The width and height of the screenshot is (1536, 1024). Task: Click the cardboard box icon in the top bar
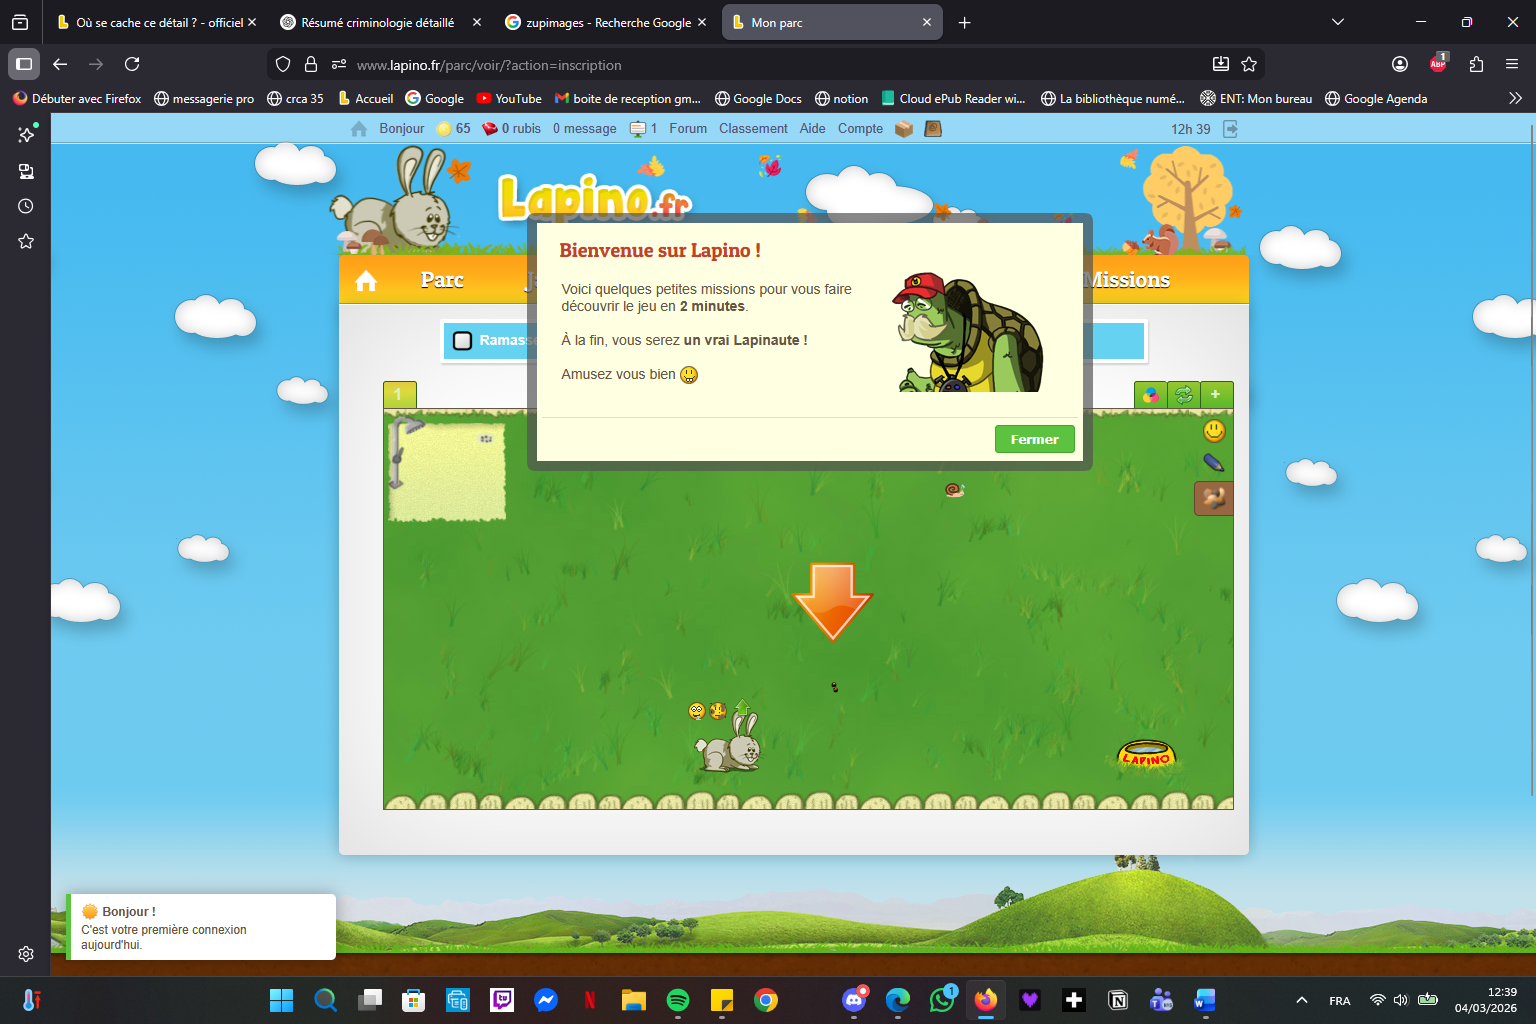[x=904, y=129]
